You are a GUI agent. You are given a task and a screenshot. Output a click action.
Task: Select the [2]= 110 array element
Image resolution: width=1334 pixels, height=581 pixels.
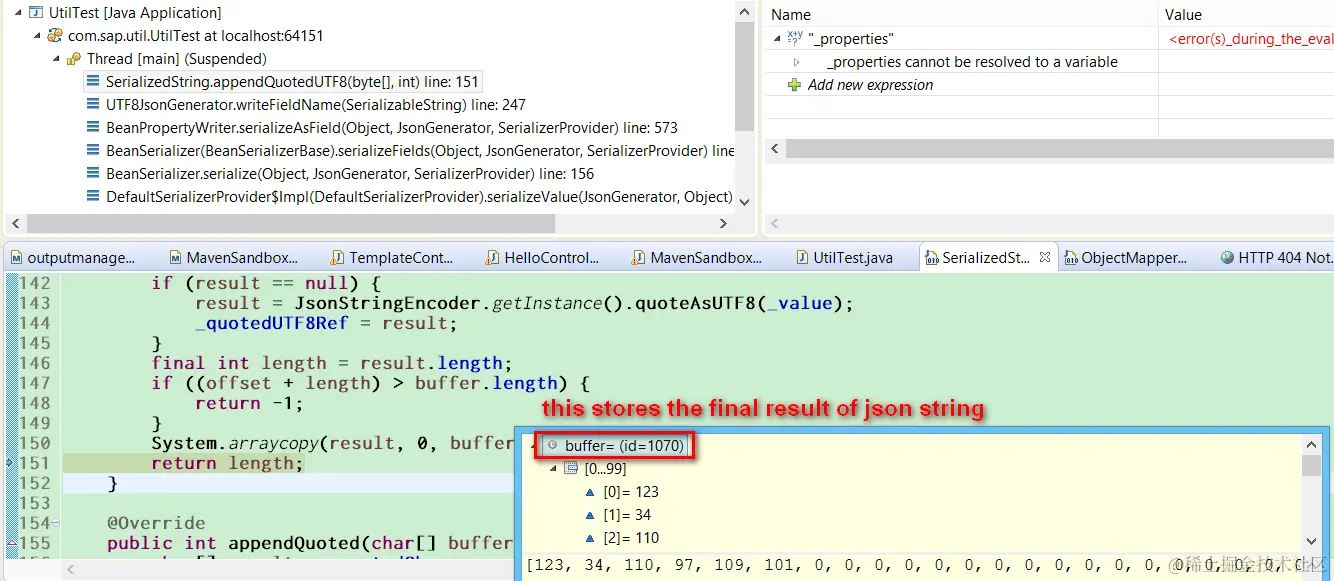[631, 538]
